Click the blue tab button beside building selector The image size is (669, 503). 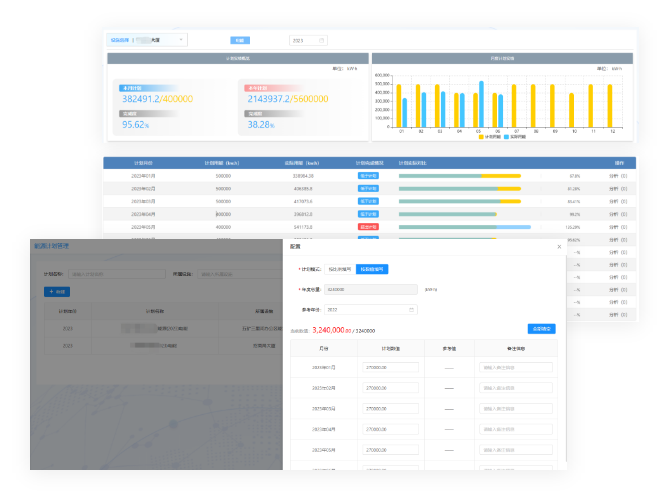pos(240,40)
